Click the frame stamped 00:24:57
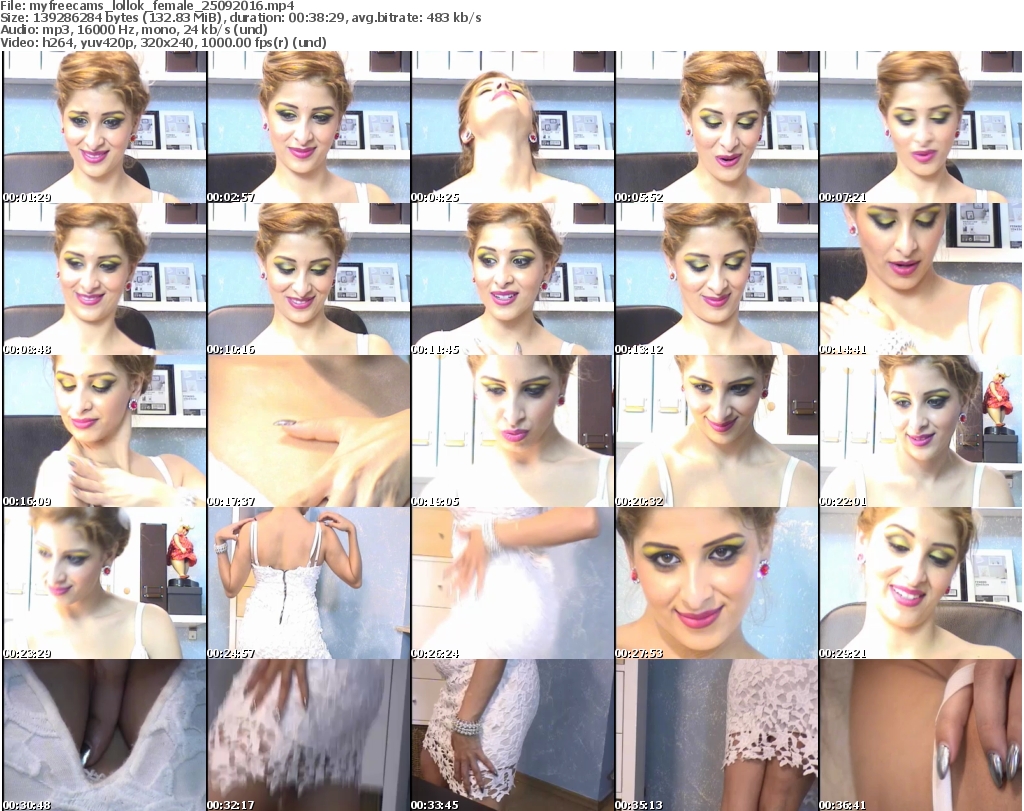The image size is (1024, 811). click(x=308, y=583)
